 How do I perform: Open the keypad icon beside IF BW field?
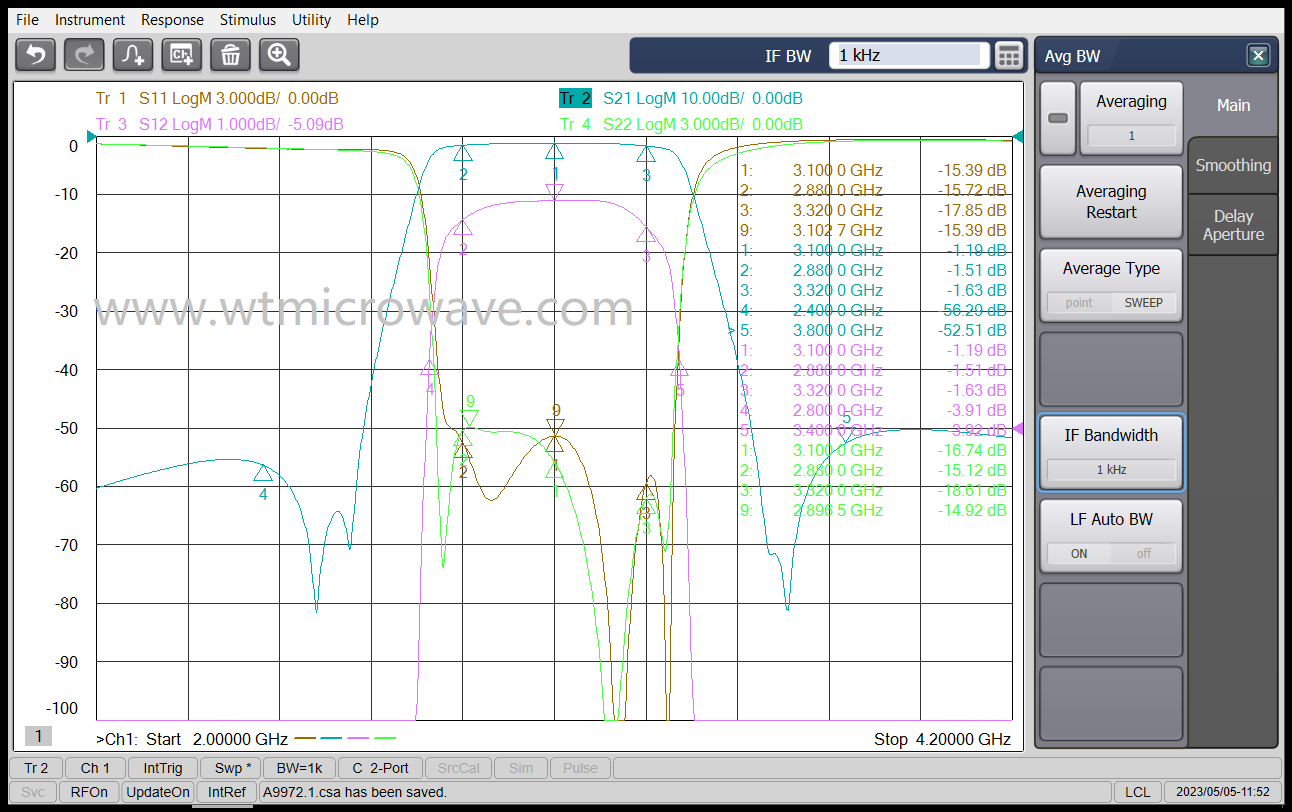pos(1009,55)
